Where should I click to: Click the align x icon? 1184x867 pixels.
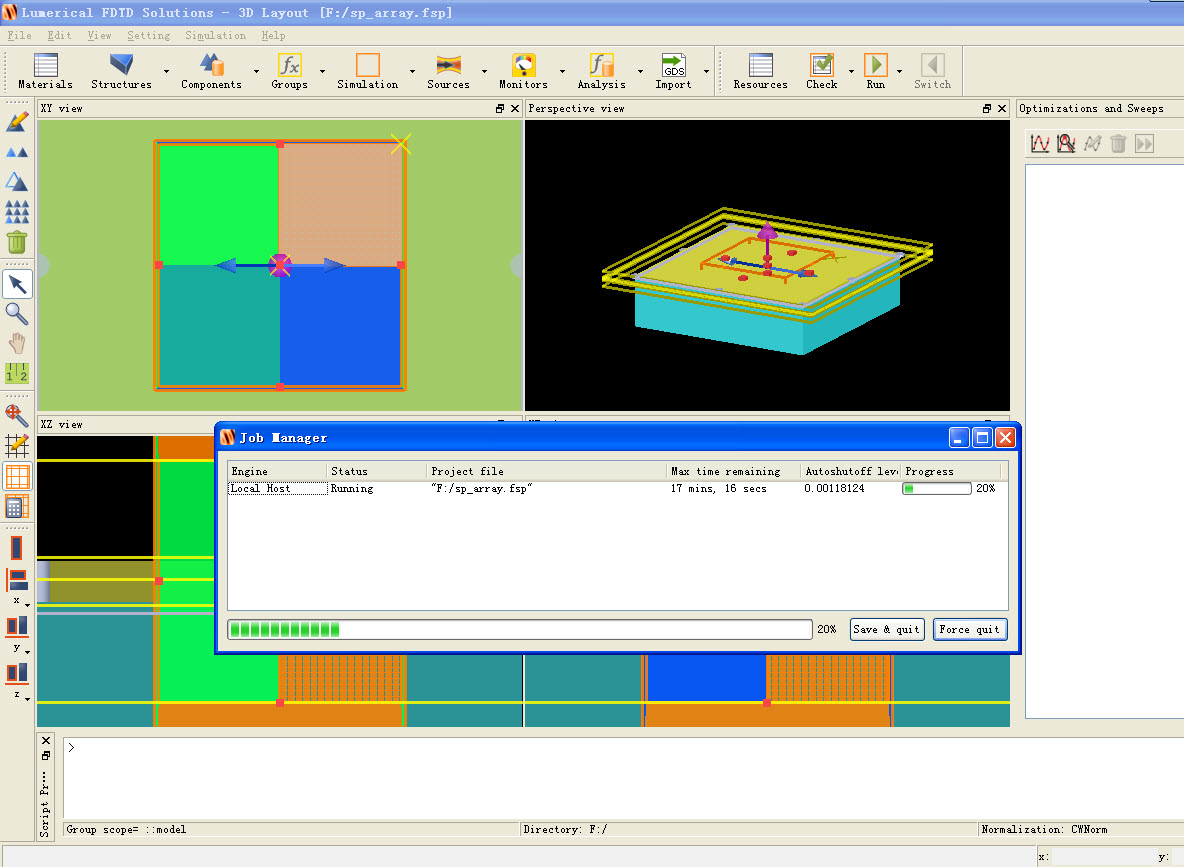click(17, 581)
